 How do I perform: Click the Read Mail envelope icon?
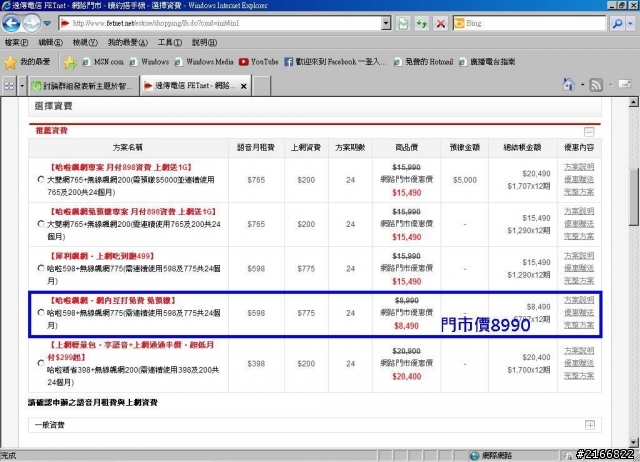(625, 84)
